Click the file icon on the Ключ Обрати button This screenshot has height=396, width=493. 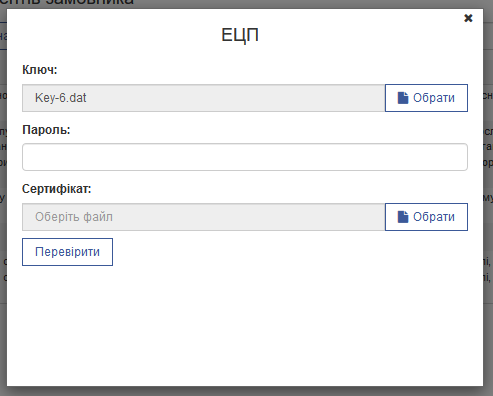coord(403,98)
